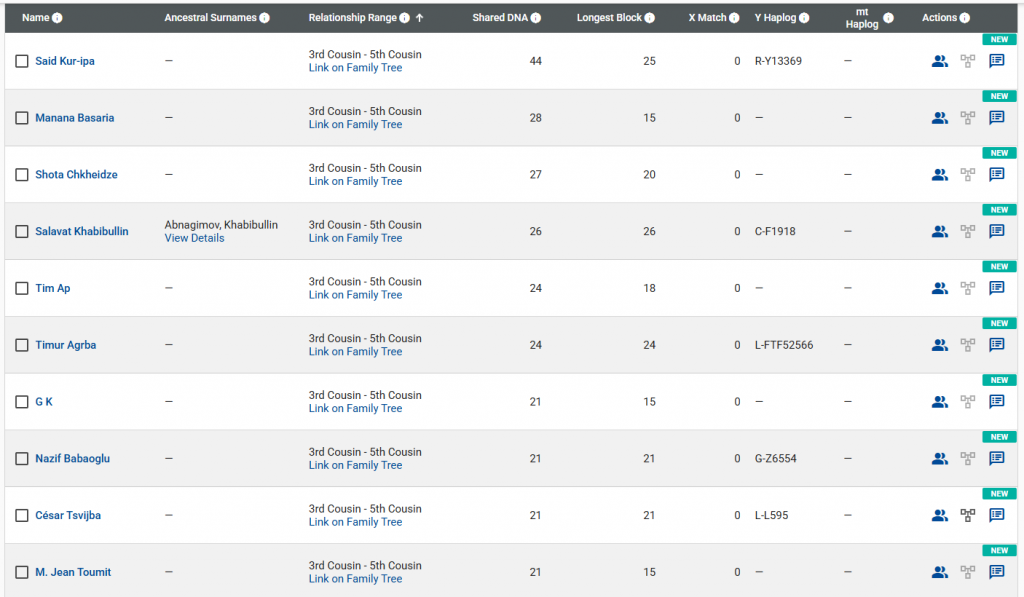Click the info icon beside Shared DNA
Image resolution: width=1024 pixels, height=597 pixels.
[x=536, y=18]
